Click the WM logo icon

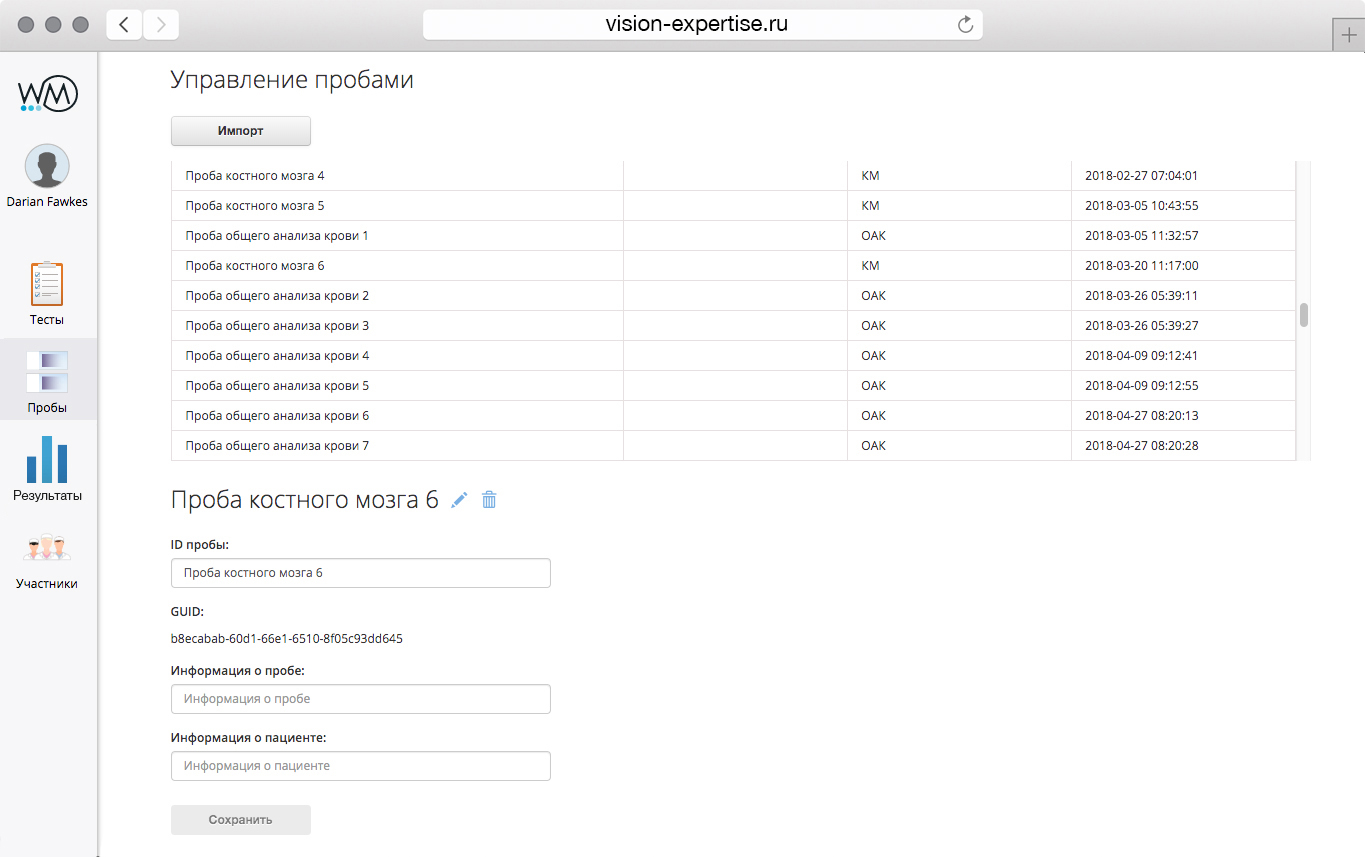(x=48, y=95)
